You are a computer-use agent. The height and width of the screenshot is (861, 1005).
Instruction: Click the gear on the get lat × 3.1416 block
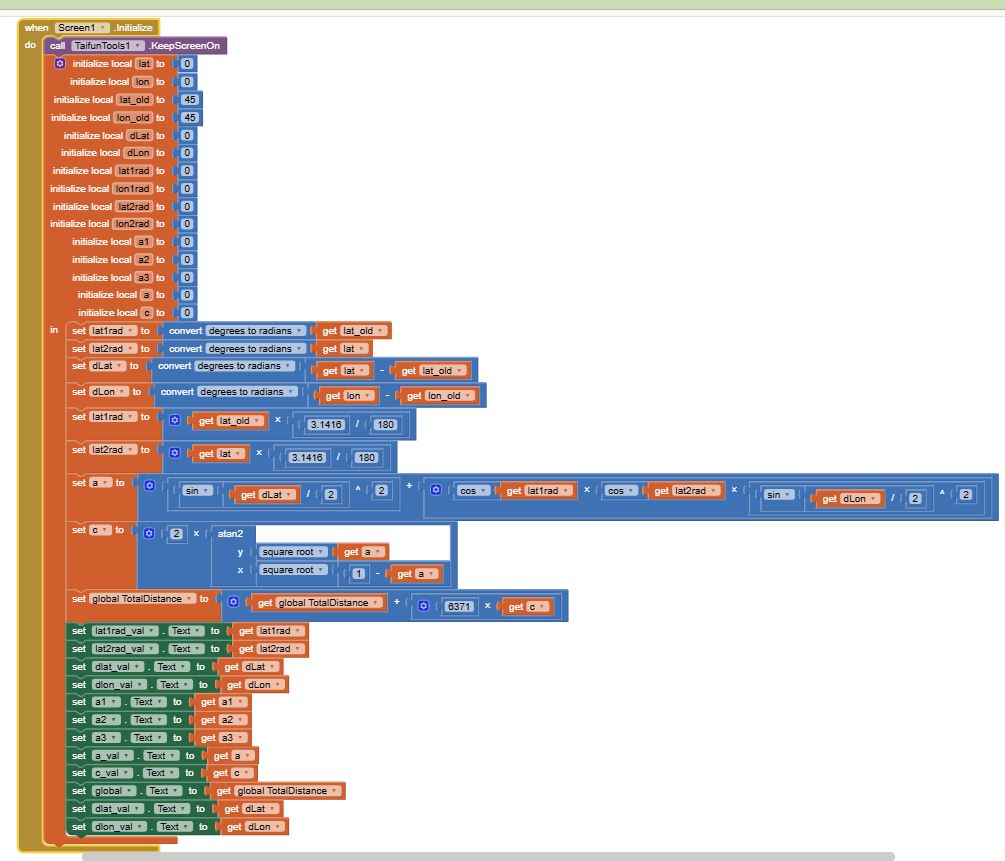[x=174, y=453]
